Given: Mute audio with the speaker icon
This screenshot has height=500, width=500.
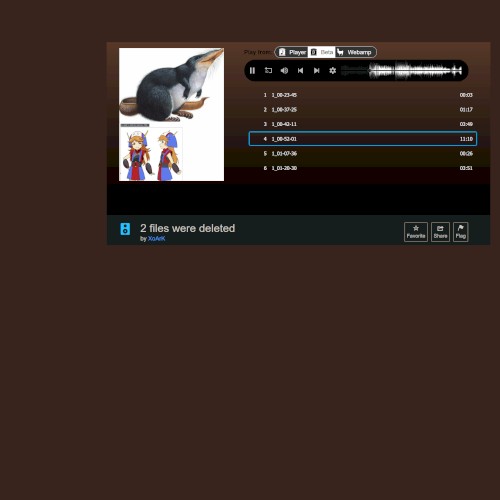Looking at the screenshot, I should tap(284, 71).
